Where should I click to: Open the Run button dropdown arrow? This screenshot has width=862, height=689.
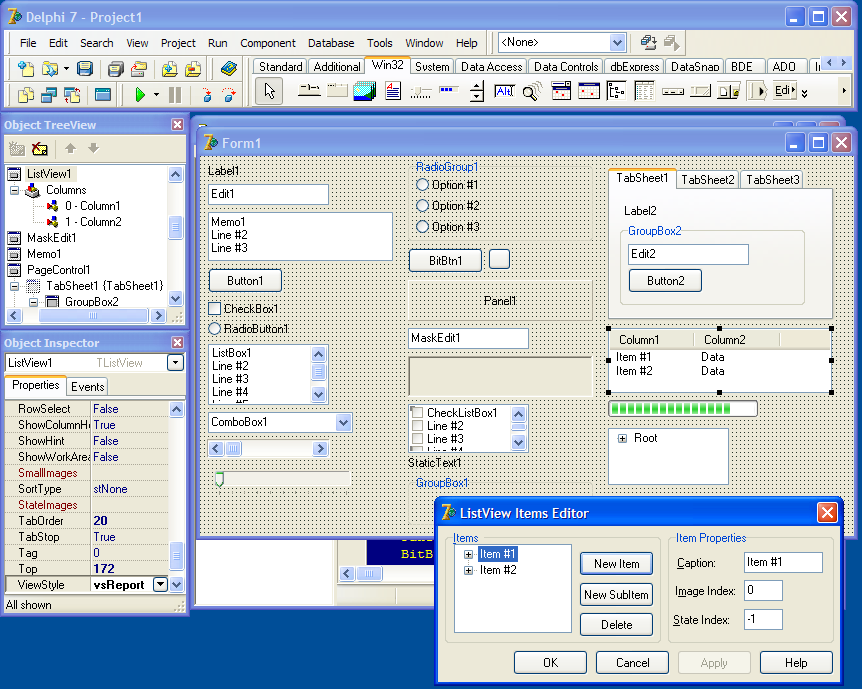(x=157, y=95)
